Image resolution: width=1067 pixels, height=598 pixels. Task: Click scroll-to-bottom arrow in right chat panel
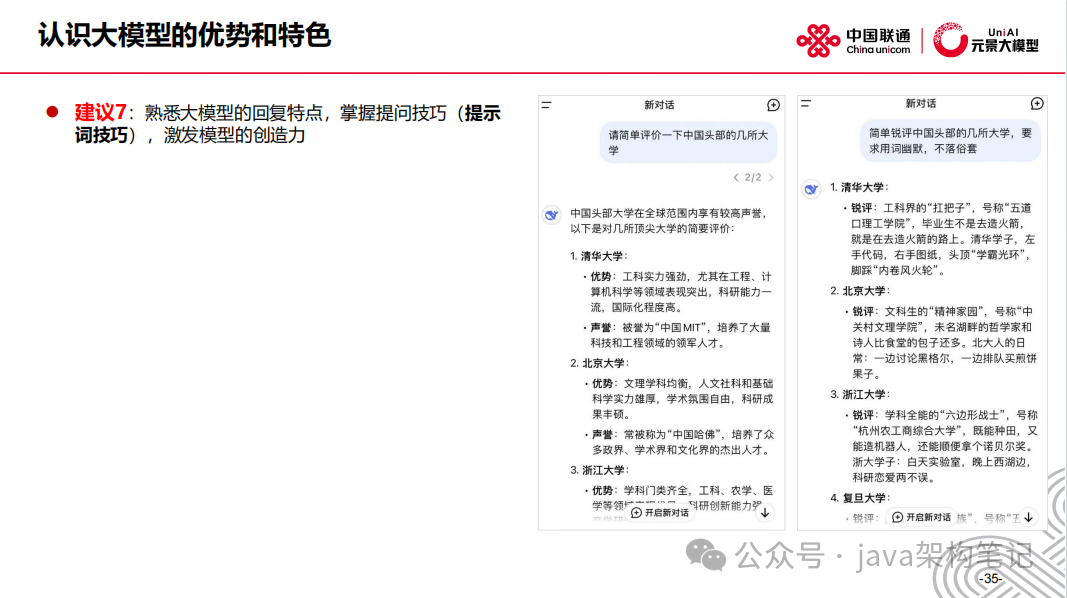[x=1028, y=517]
